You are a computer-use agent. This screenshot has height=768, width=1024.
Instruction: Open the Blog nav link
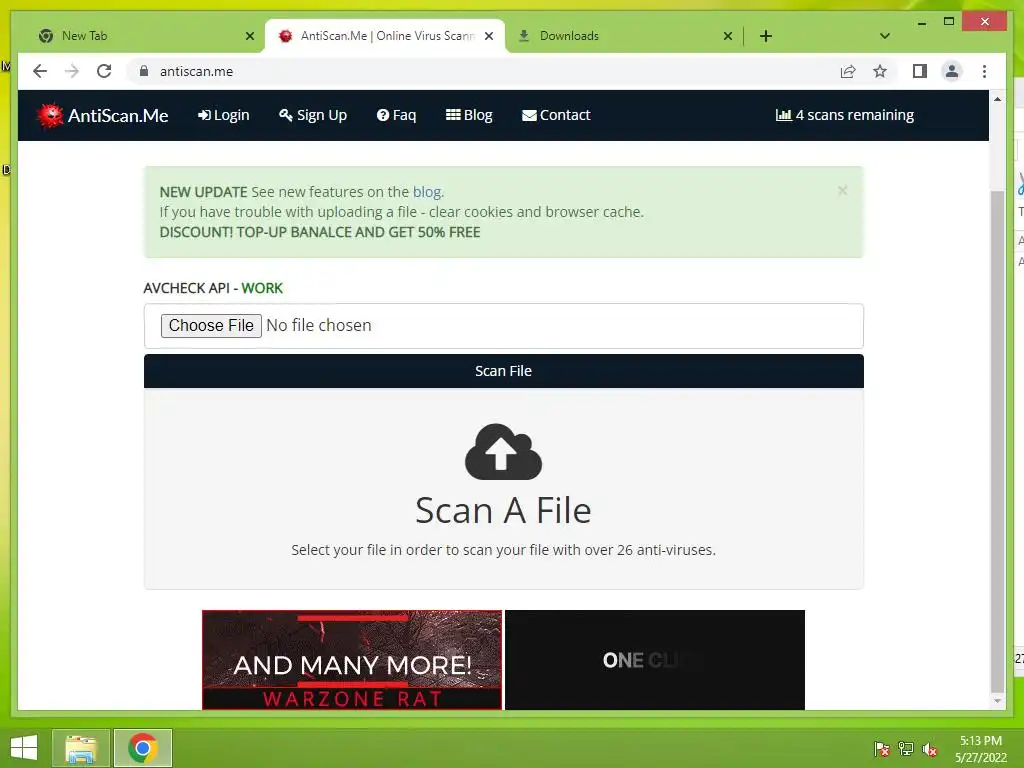pos(469,115)
